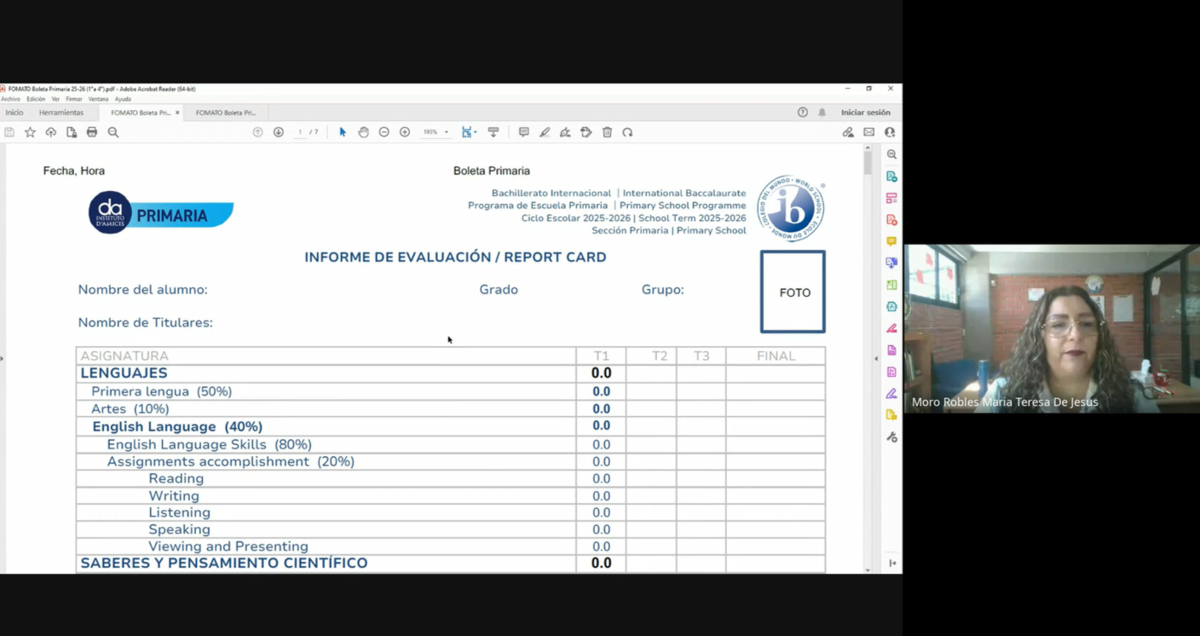1200x636 pixels.
Task: Click the rotate page icon
Action: pos(628,132)
